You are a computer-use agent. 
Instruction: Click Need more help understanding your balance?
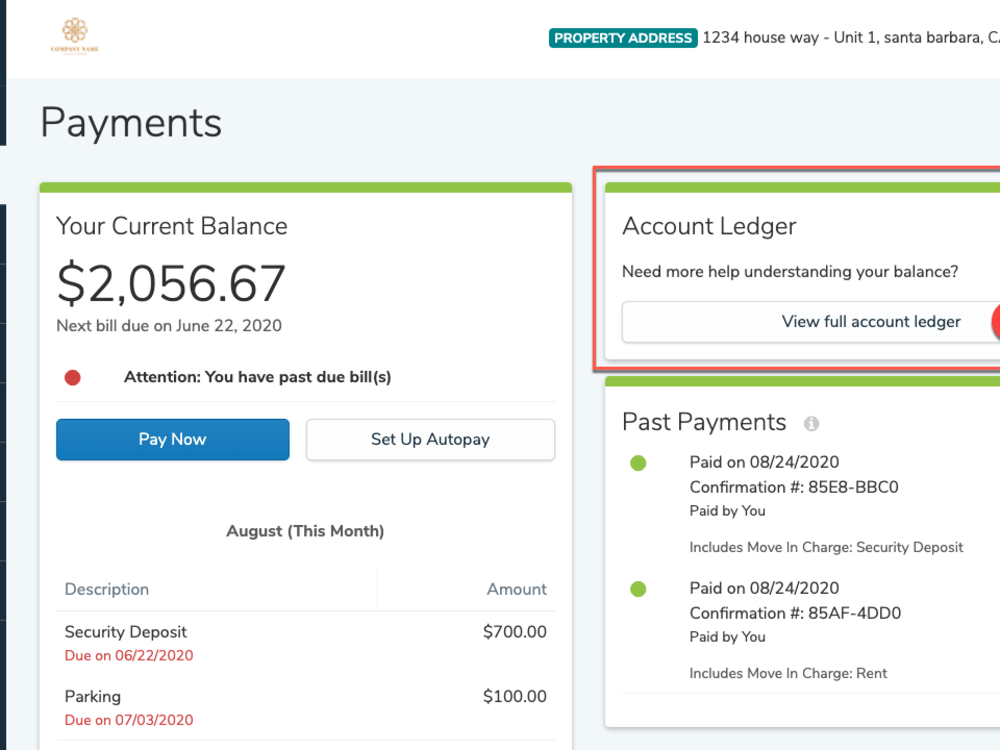pyautogui.click(x=790, y=272)
